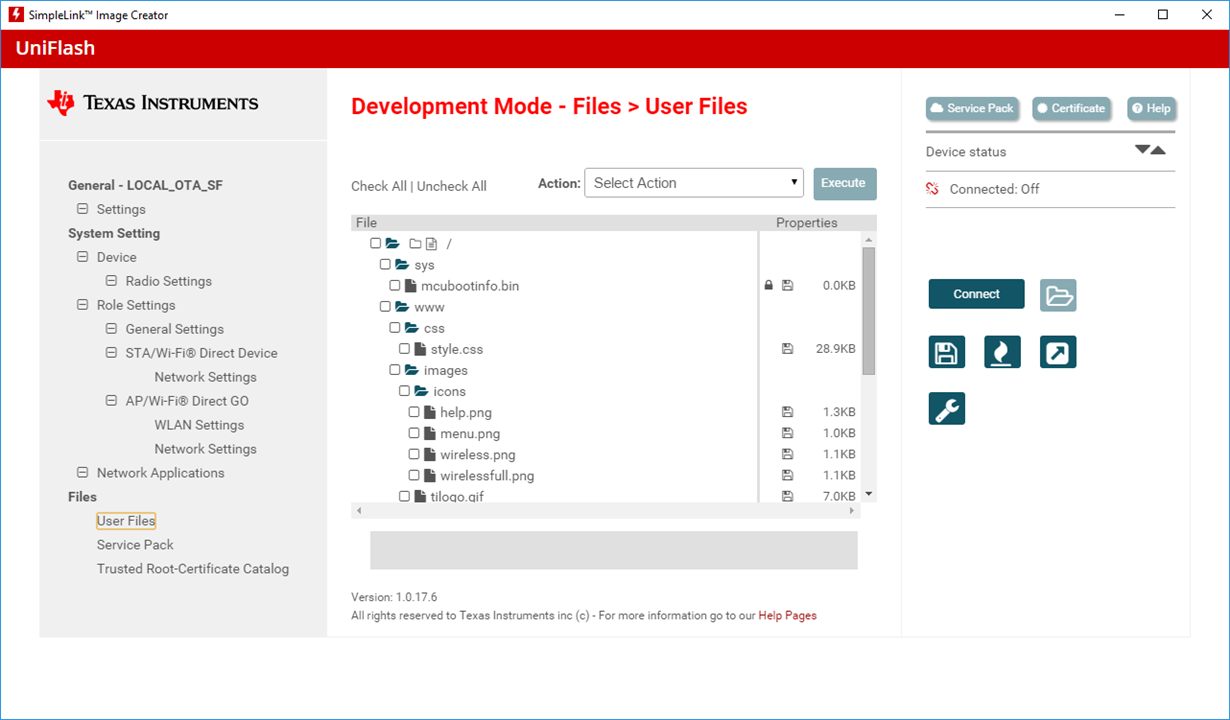1230x720 pixels.
Task: Click the css folder icon
Action: pos(411,328)
